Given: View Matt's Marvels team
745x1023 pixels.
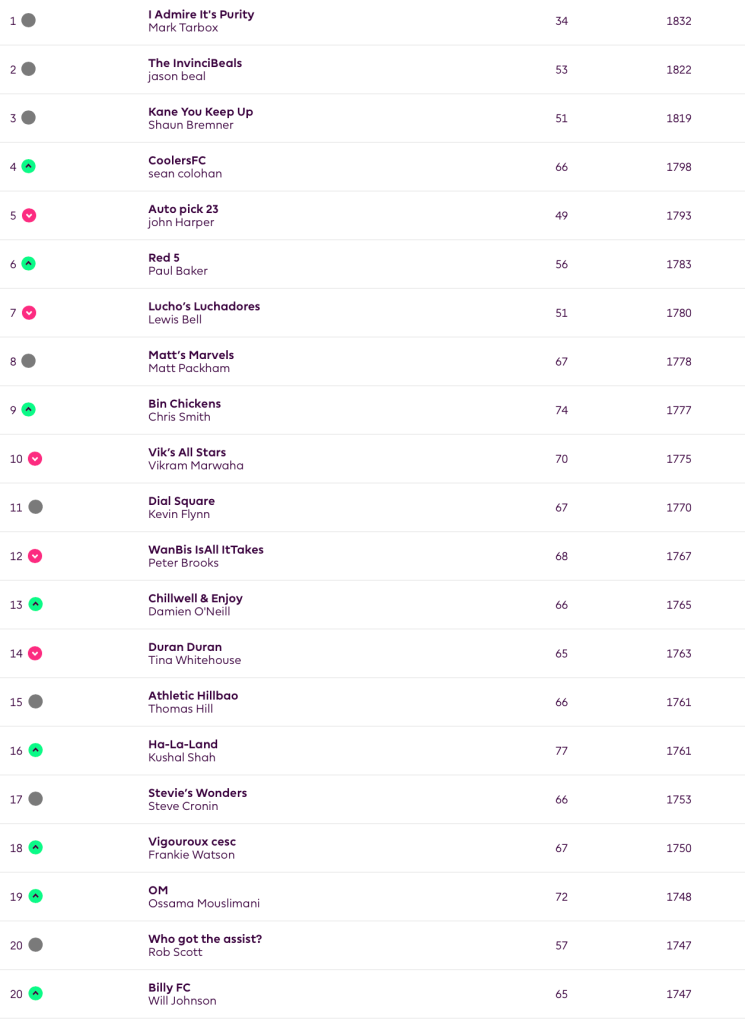Looking at the screenshot, I should click(x=191, y=355).
